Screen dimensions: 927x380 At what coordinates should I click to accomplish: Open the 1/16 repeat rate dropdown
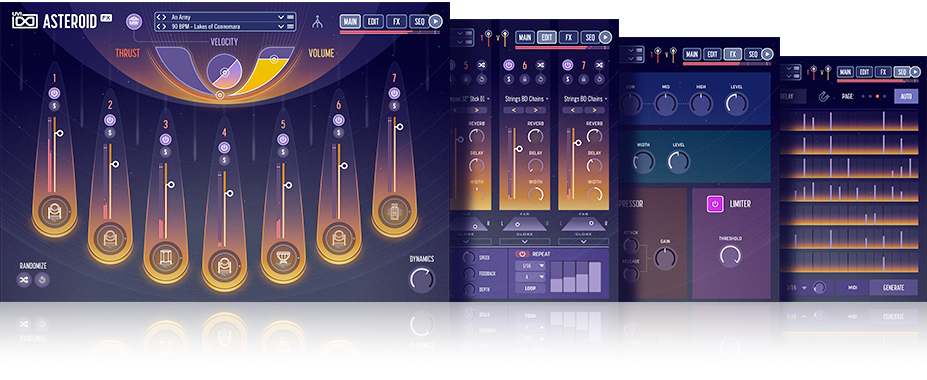(x=530, y=265)
